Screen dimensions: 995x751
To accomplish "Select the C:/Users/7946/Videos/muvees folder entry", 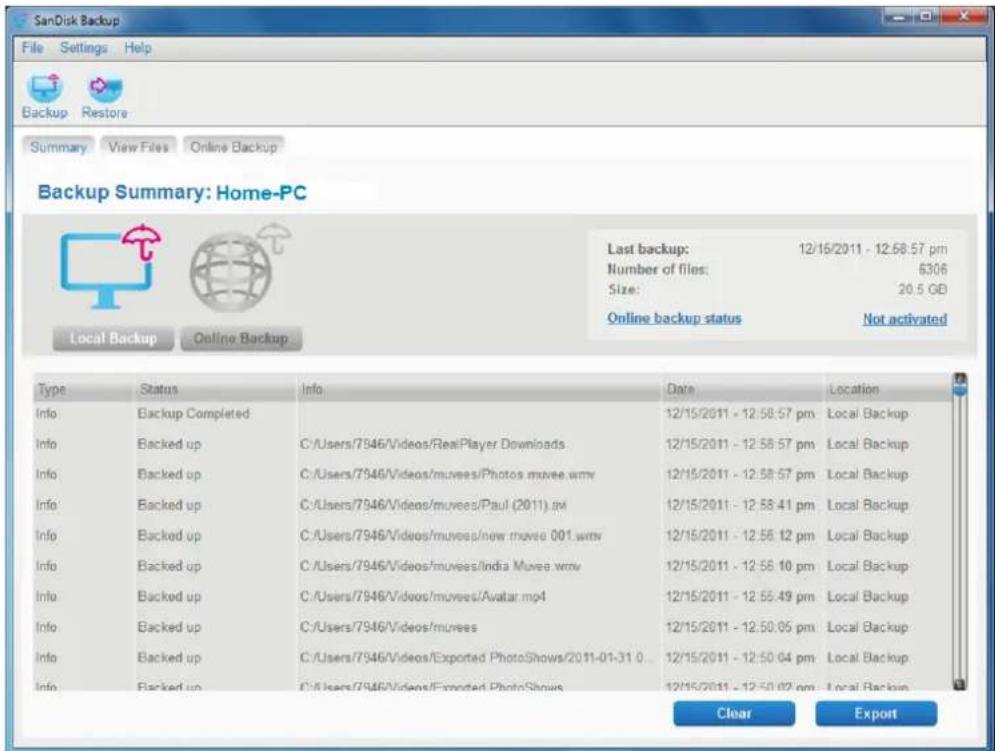I will 388,627.
